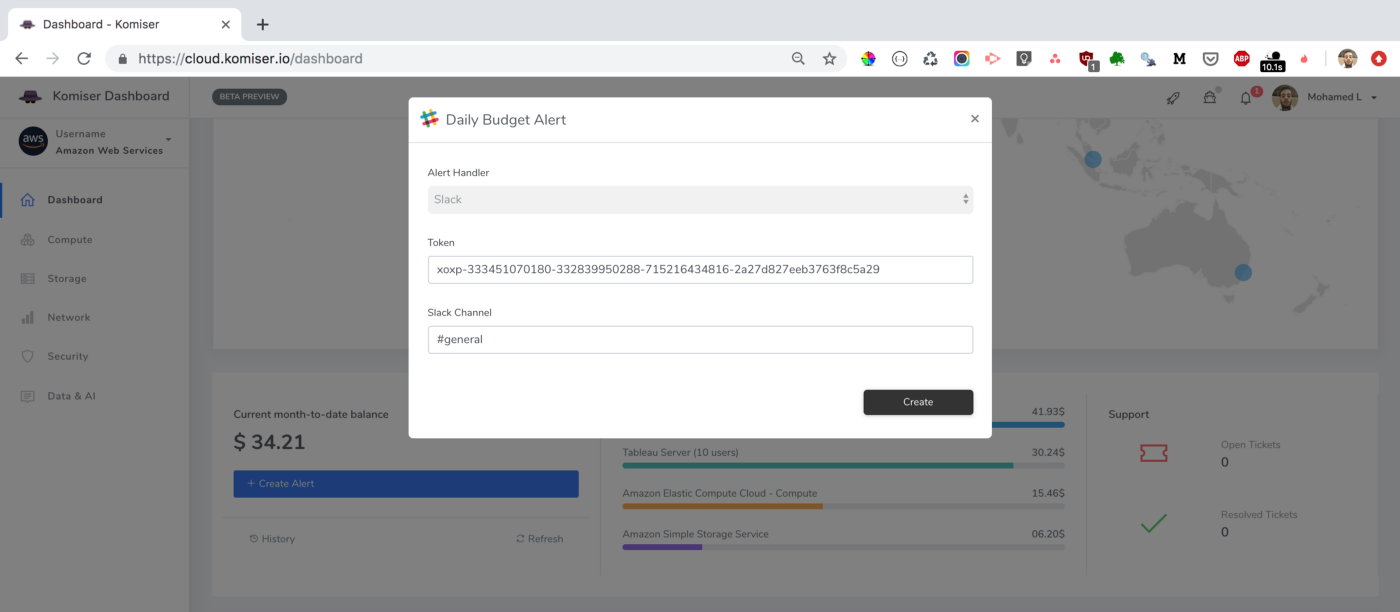Click Tableau Server cost progress bar
1400x612 pixels.
(x=843, y=465)
